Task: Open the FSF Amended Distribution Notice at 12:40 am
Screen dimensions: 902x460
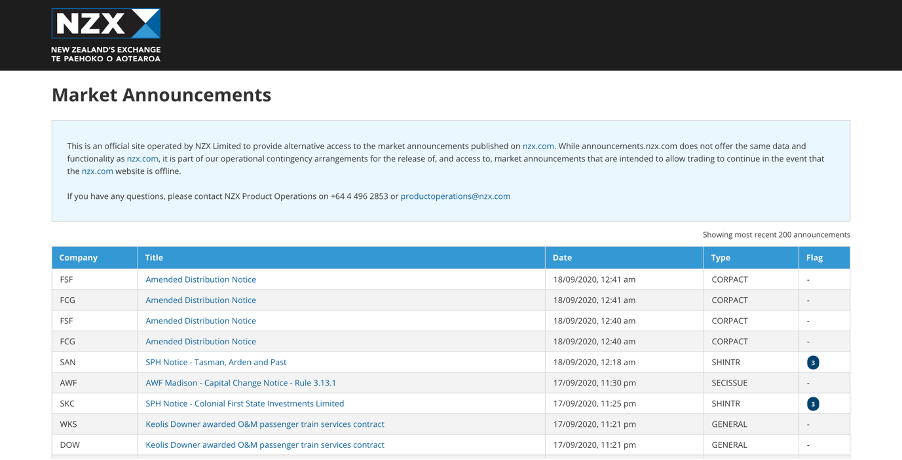Action: pos(201,321)
